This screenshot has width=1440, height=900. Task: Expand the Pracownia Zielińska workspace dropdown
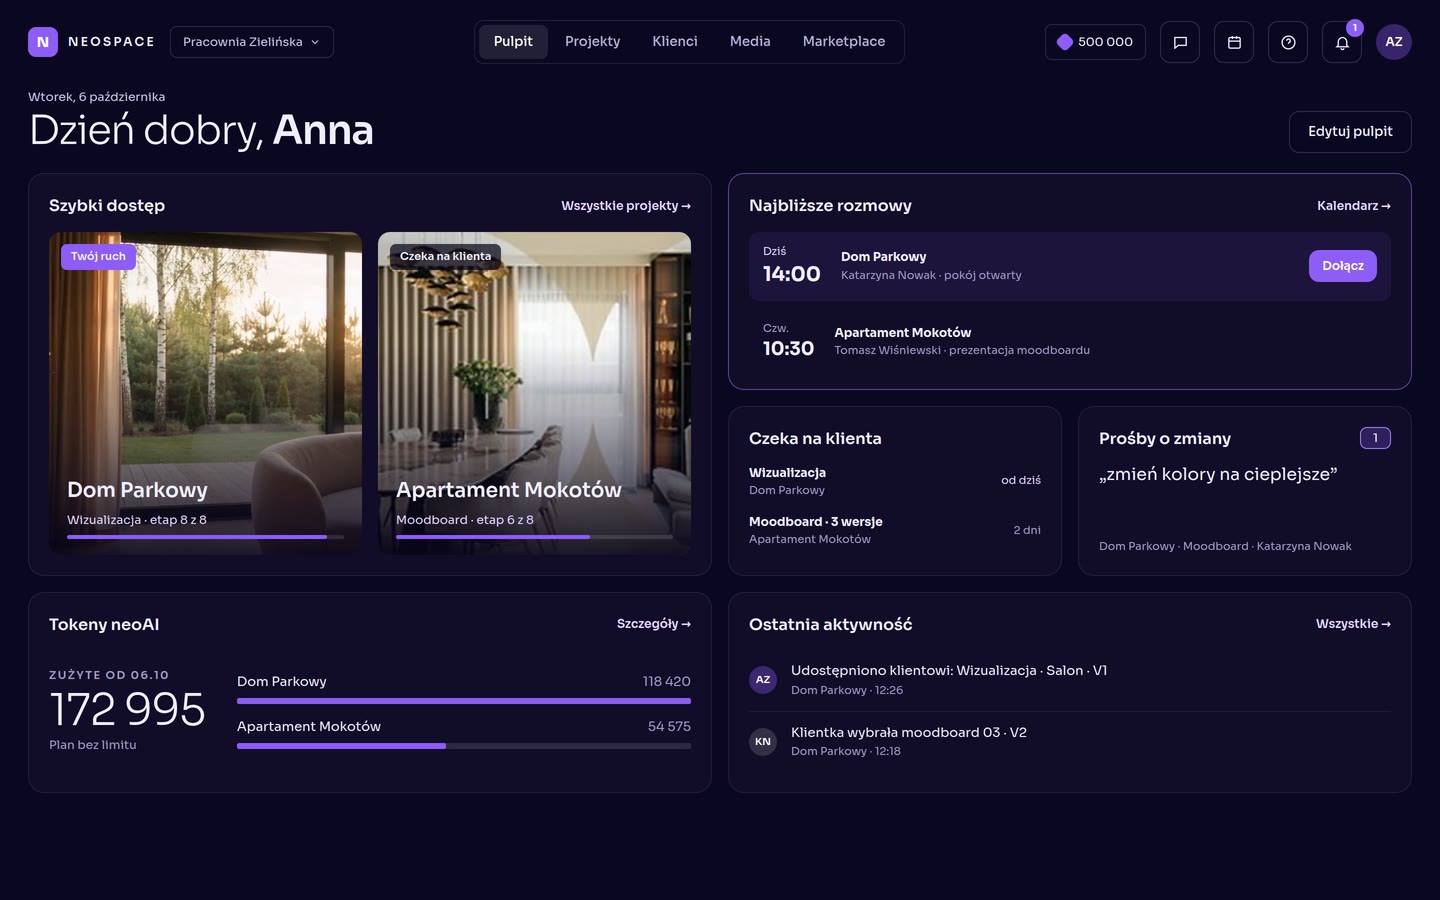coord(252,42)
